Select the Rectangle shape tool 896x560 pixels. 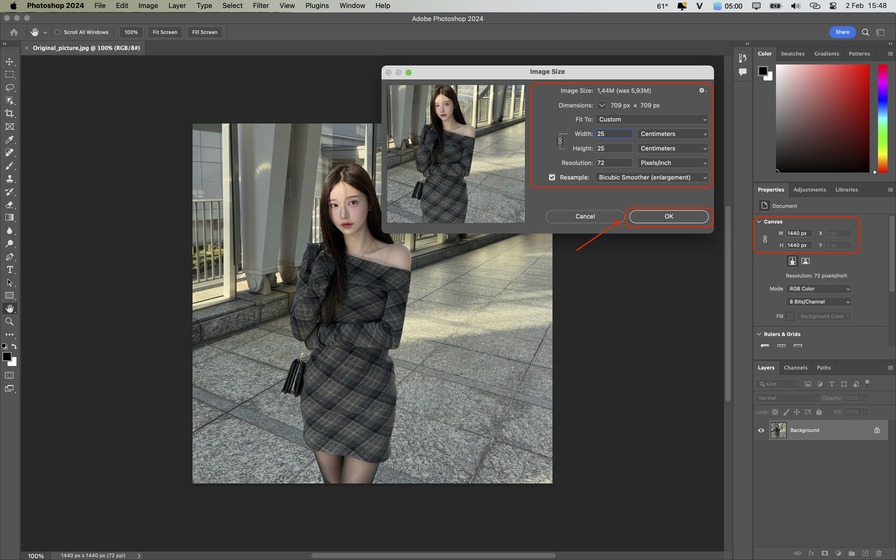point(10,296)
